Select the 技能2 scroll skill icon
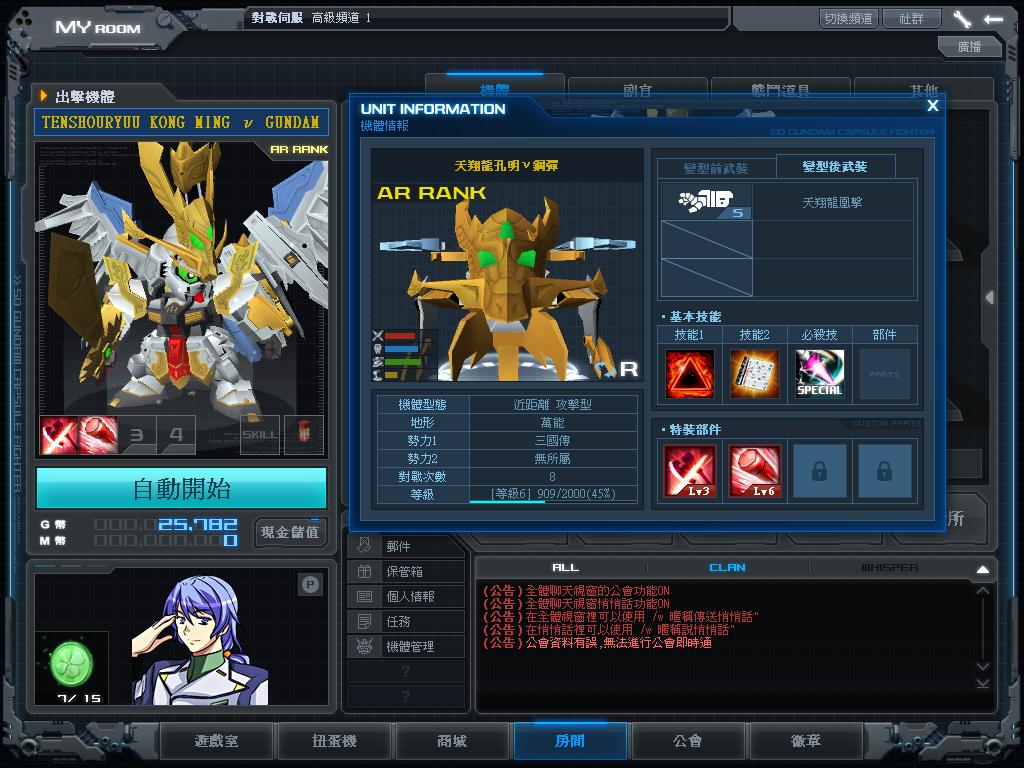The height and width of the screenshot is (768, 1024). 754,374
